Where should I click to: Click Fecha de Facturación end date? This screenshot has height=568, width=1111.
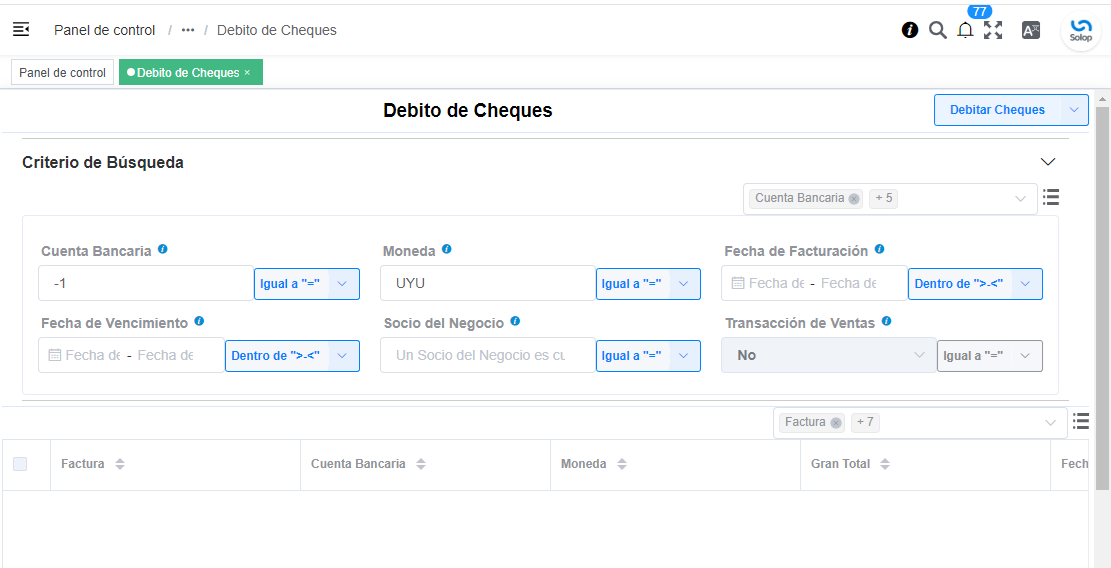point(849,283)
